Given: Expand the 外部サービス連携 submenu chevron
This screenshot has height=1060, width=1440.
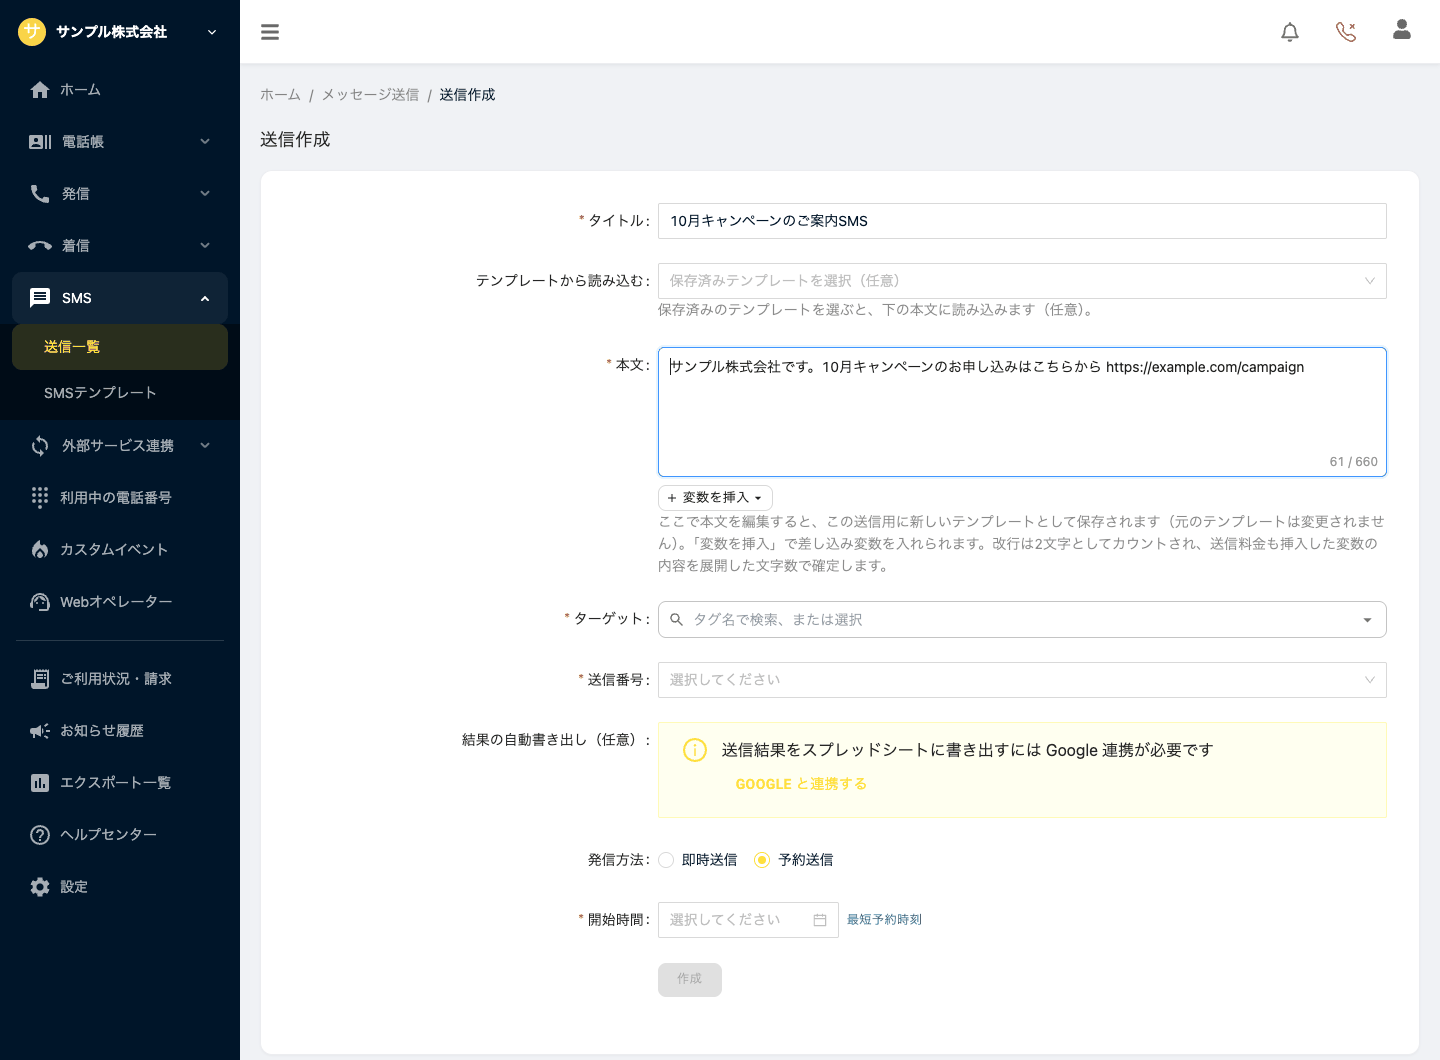Looking at the screenshot, I should point(205,446).
